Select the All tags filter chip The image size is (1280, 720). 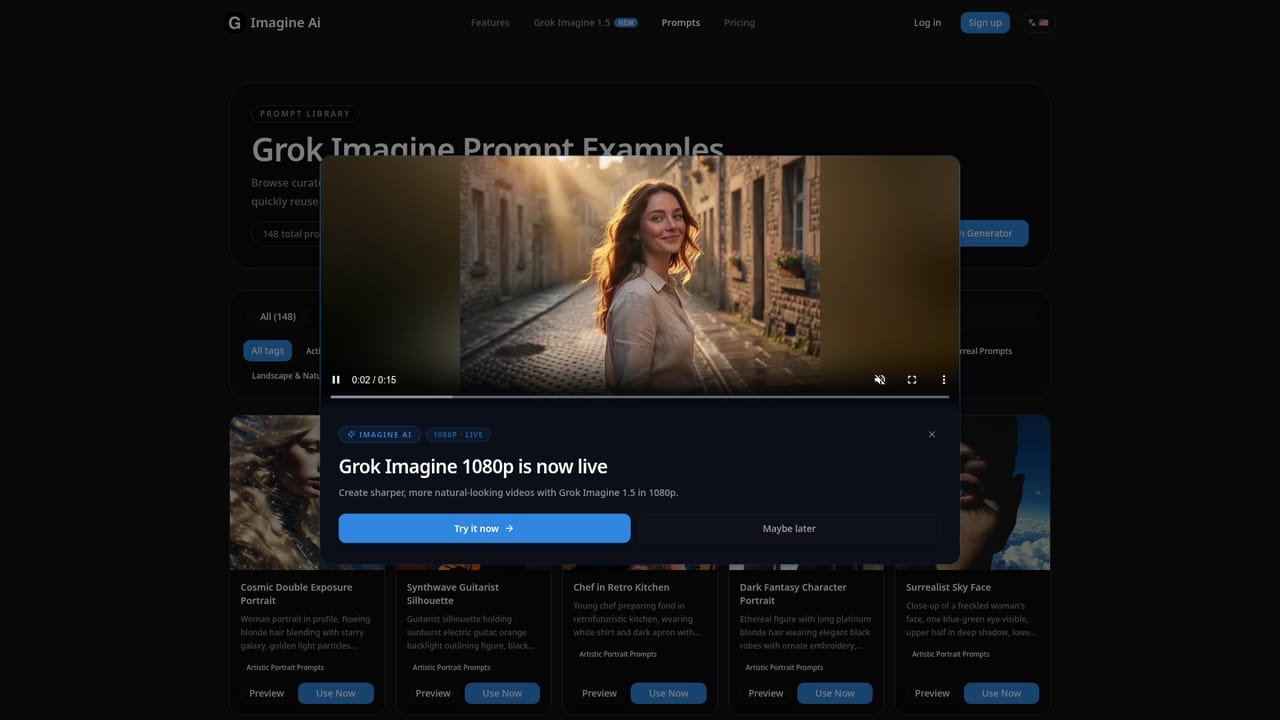coord(267,351)
